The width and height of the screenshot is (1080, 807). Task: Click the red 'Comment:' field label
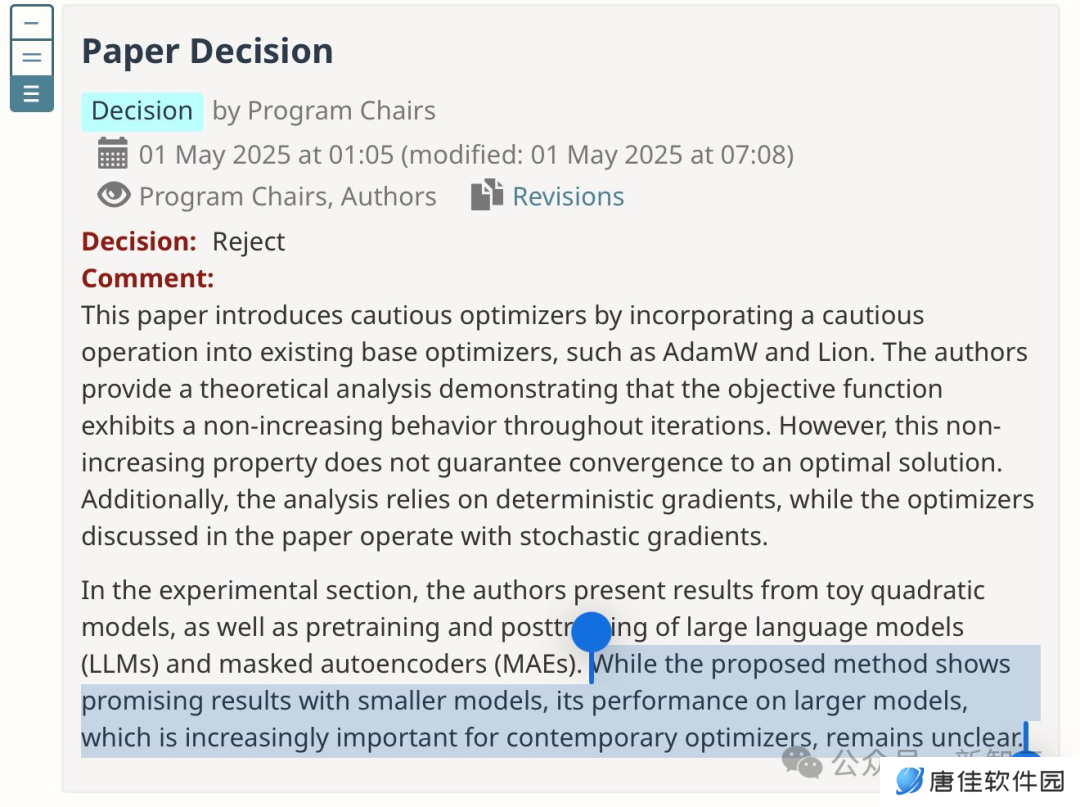tap(148, 279)
